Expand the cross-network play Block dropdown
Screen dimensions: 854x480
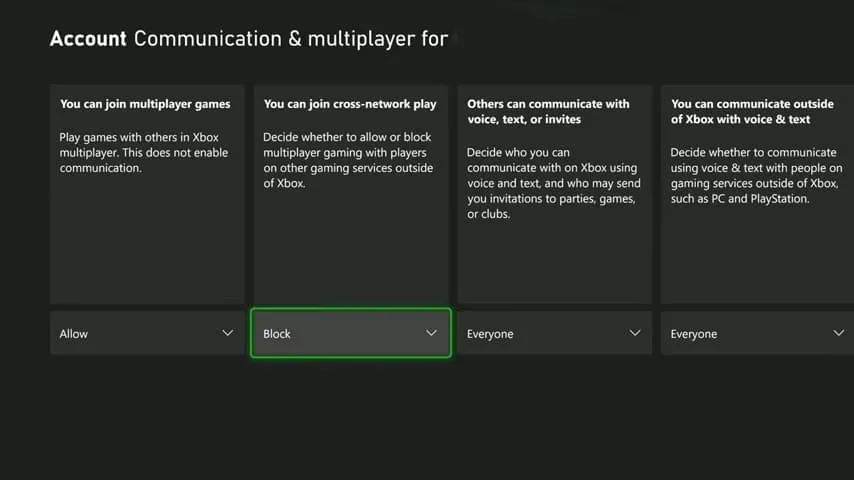(x=350, y=333)
